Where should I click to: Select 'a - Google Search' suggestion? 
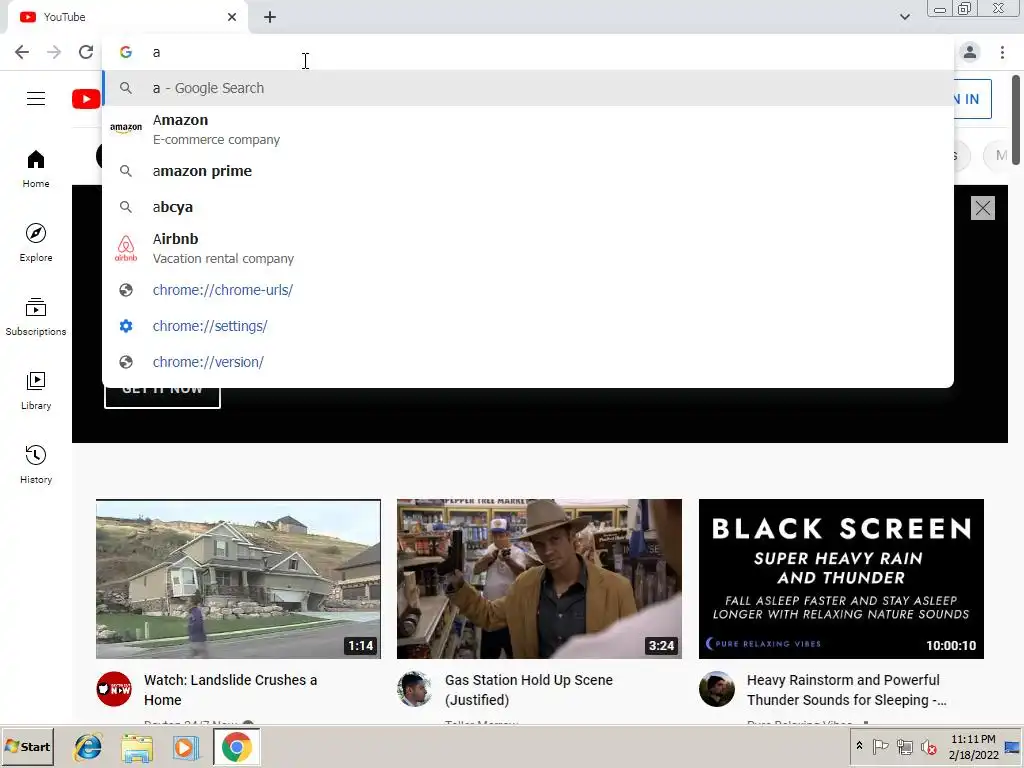(528, 88)
